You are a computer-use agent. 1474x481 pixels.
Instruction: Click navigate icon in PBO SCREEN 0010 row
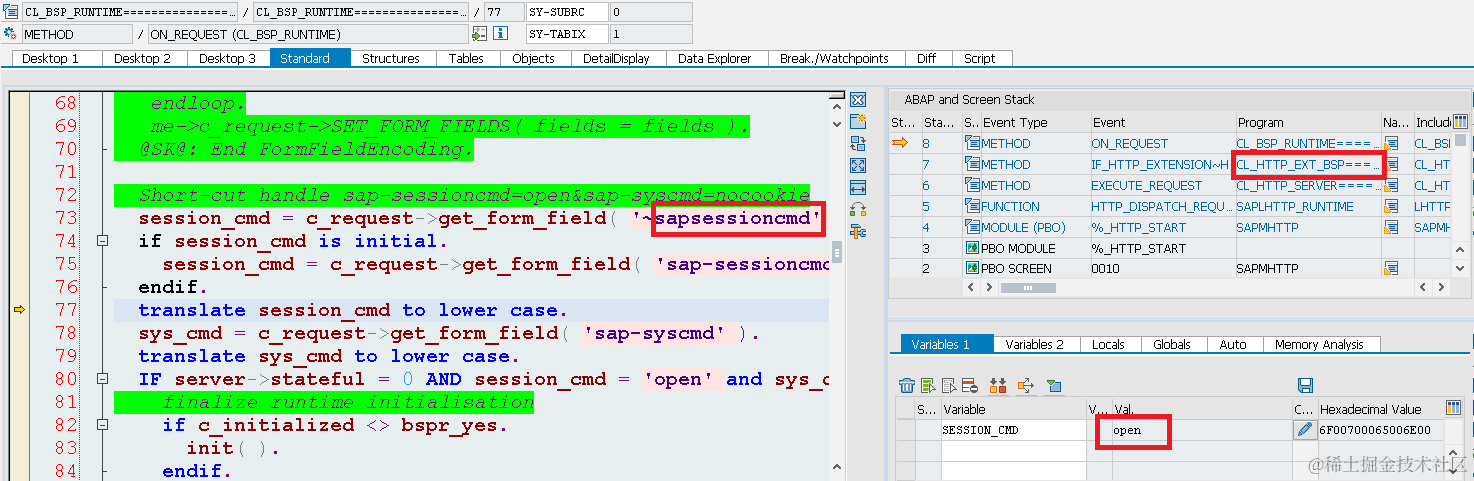[x=1391, y=268]
